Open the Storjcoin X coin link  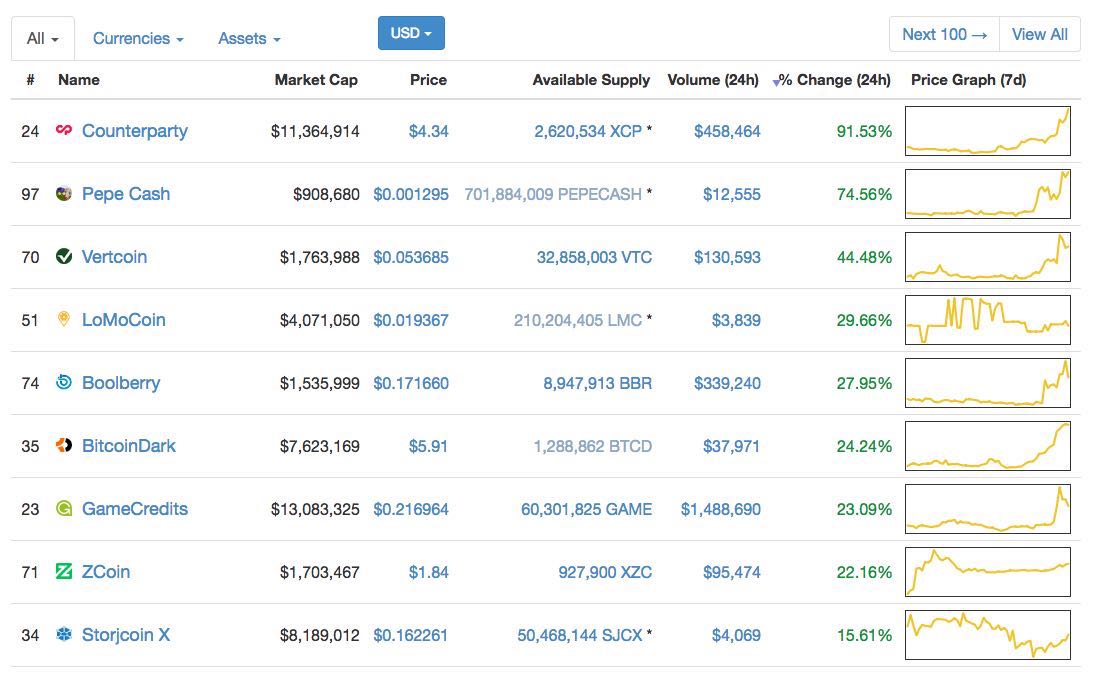(x=126, y=634)
